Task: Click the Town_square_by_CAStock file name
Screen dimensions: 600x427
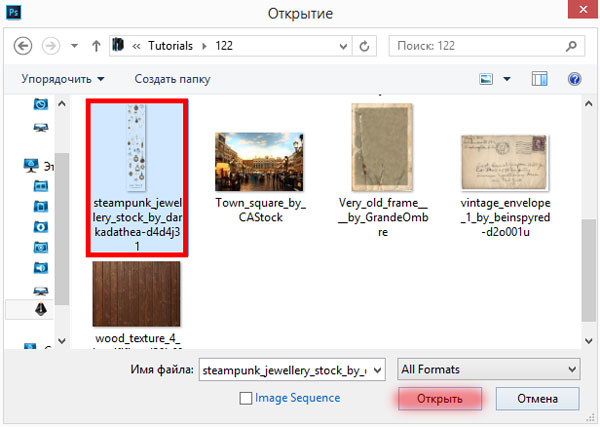Action: click(x=260, y=210)
